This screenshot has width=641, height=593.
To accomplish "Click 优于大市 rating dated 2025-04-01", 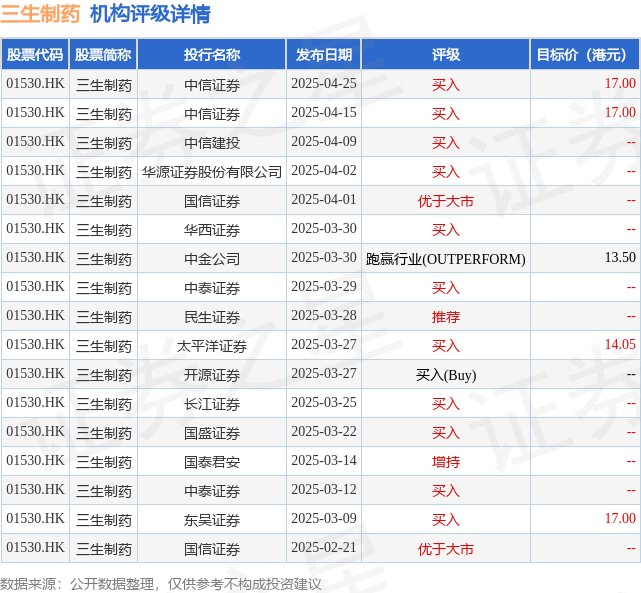I will pyautogui.click(x=446, y=201).
